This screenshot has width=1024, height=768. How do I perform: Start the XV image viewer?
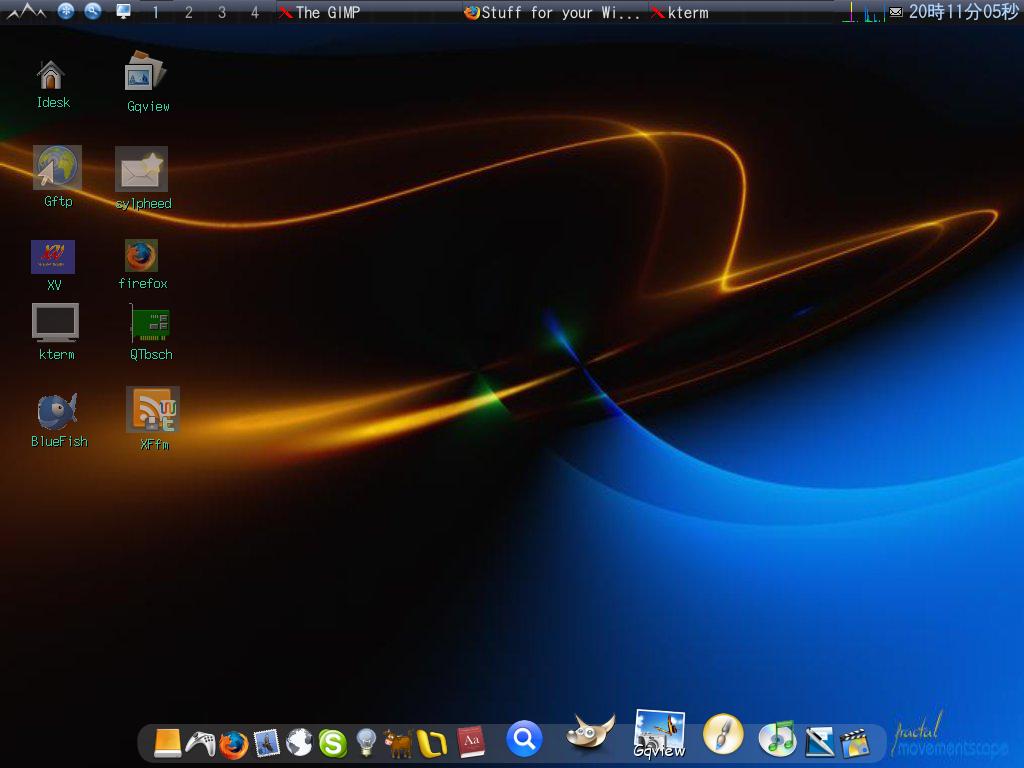point(54,255)
